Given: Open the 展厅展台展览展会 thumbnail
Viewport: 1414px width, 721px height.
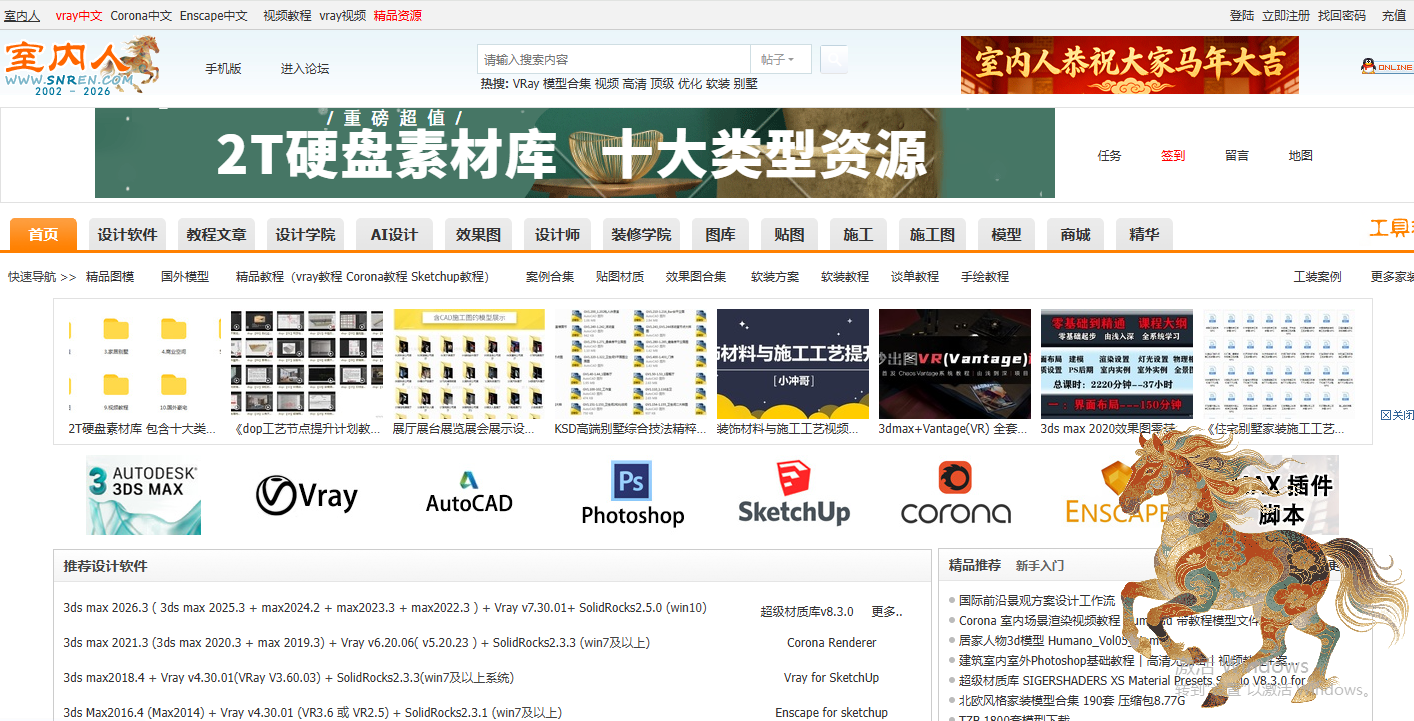Looking at the screenshot, I should [469, 364].
